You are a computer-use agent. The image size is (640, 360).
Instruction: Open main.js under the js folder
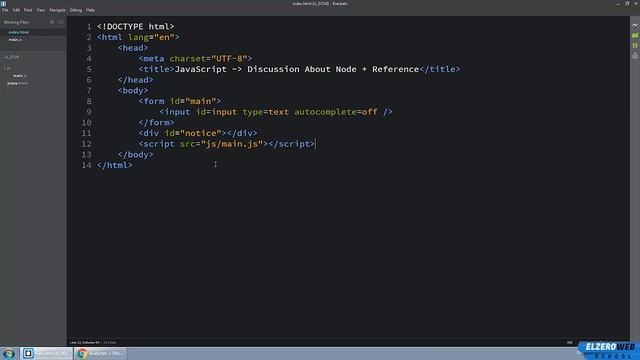click(20, 76)
